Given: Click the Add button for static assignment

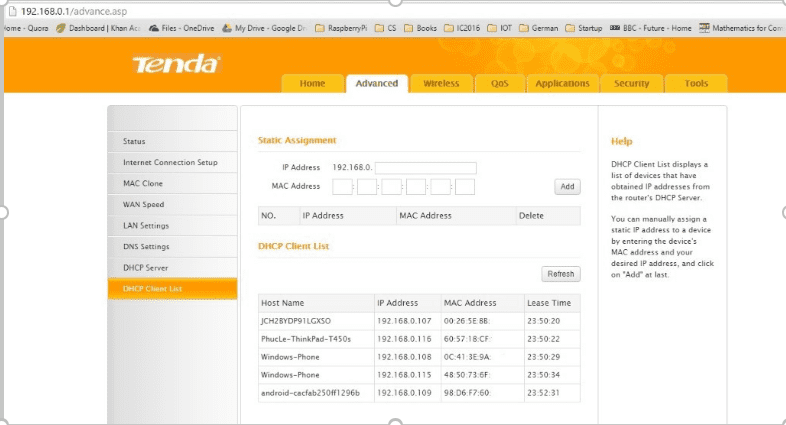Looking at the screenshot, I should tap(567, 187).
